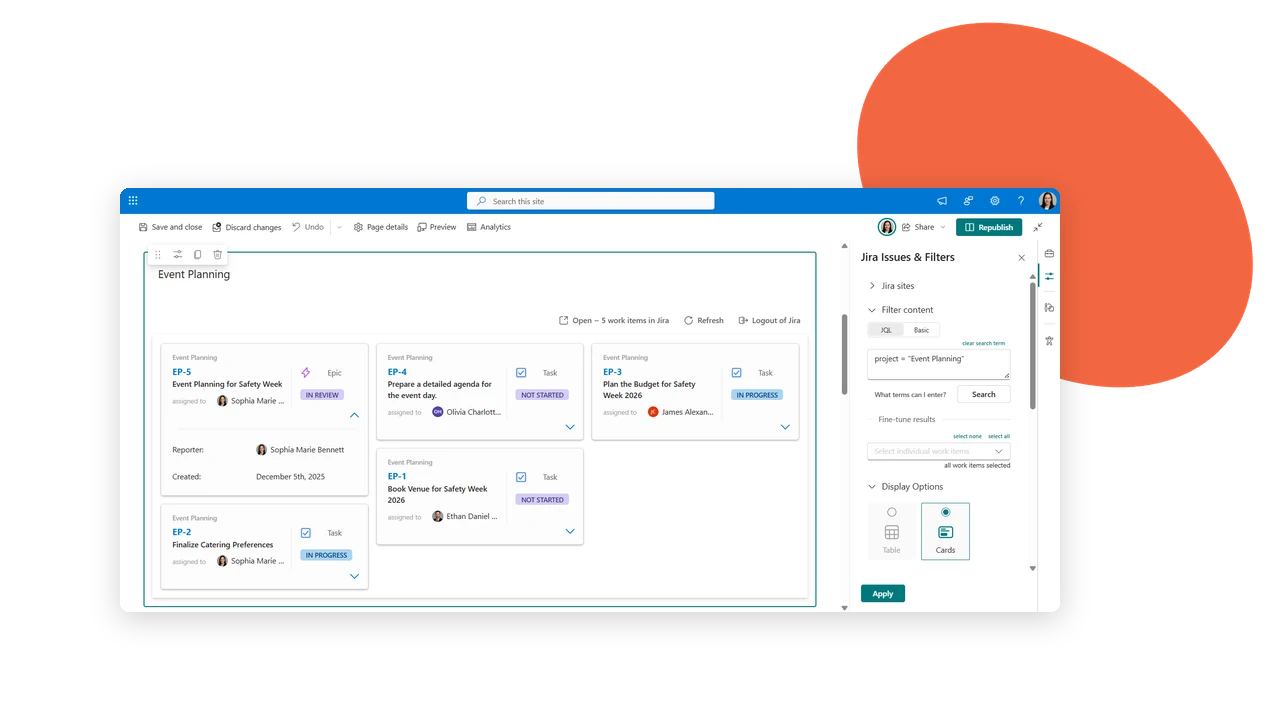
Task: Open the help question mark icon
Action: (x=1021, y=201)
